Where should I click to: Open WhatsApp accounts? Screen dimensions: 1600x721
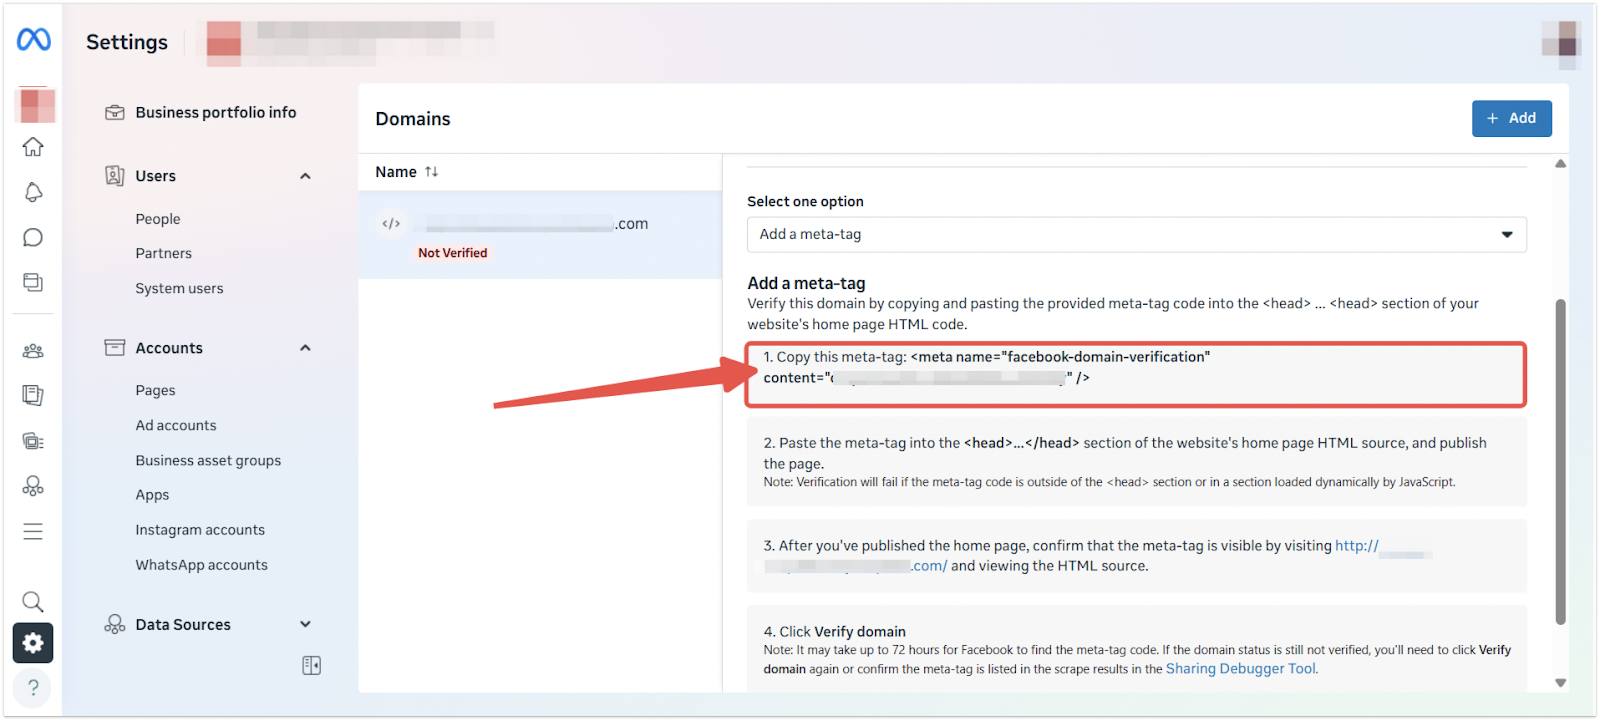pyautogui.click(x=201, y=565)
